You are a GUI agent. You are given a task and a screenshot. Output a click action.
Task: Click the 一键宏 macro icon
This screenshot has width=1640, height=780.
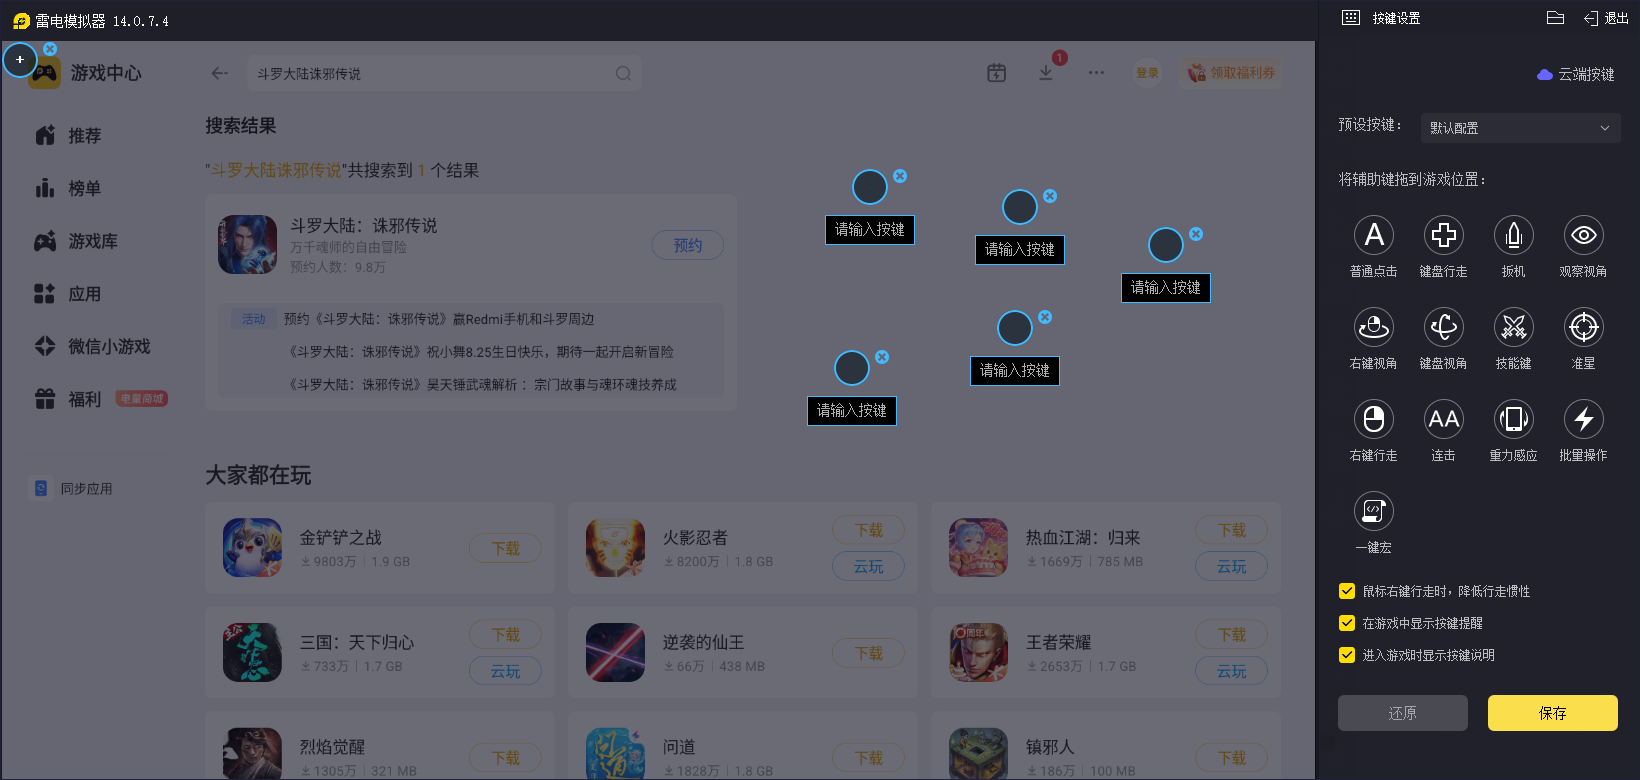(x=1374, y=511)
